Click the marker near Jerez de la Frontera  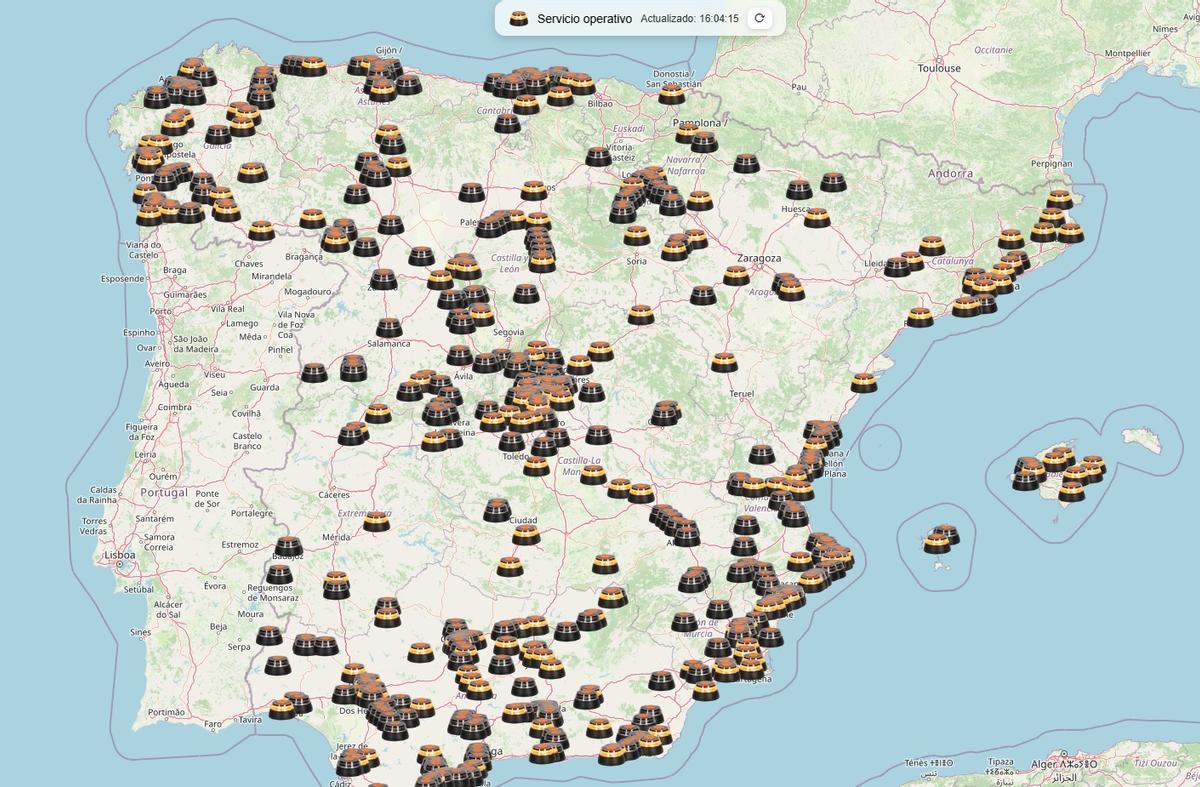tap(351, 763)
